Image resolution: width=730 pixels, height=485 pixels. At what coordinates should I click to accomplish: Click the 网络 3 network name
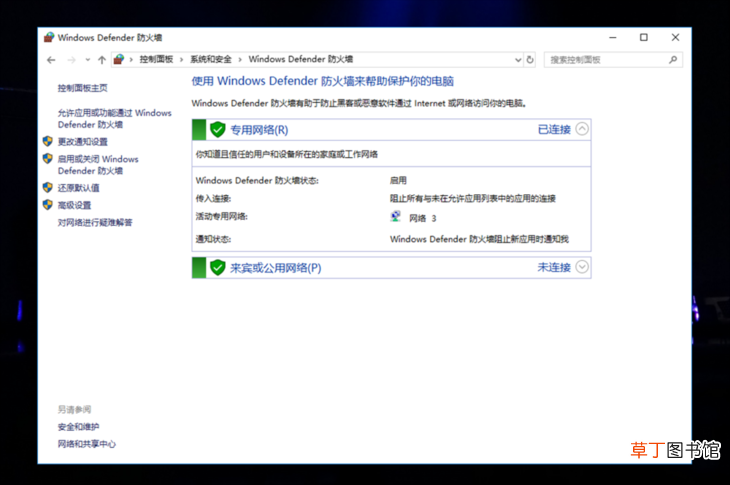423,218
